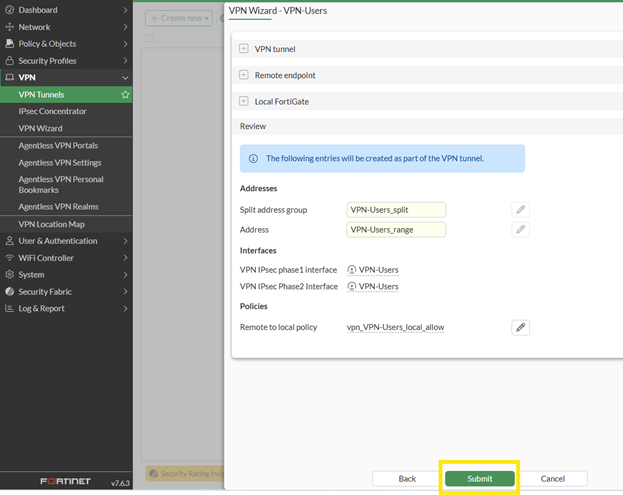Expand the Network menu chevron
The image size is (623, 495).
(x=126, y=27)
